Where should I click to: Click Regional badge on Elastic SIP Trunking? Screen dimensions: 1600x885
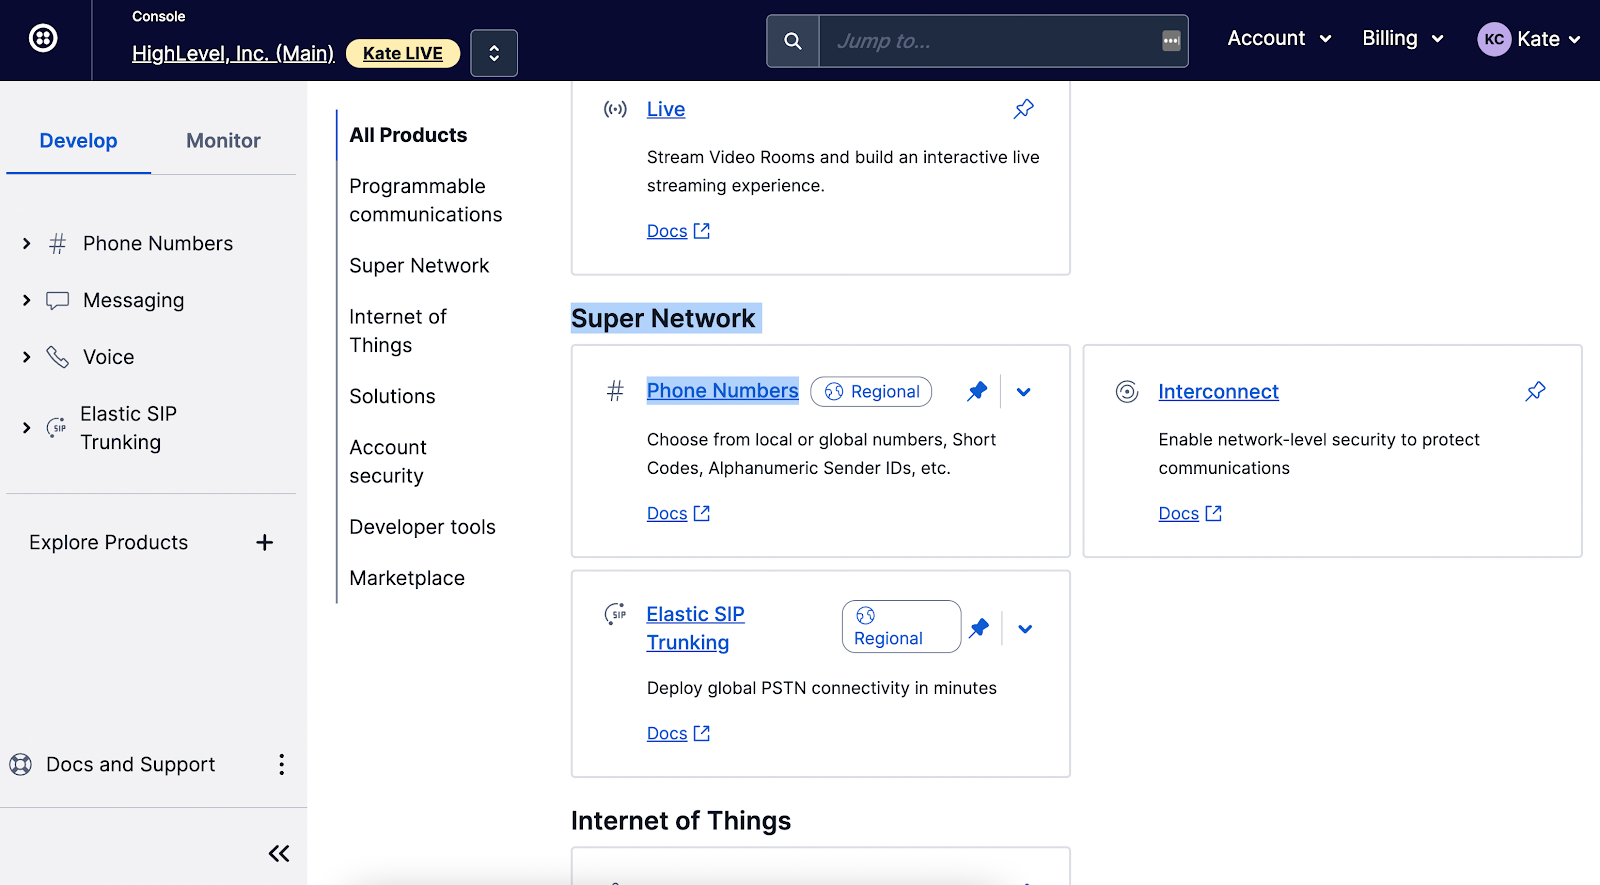tap(901, 627)
